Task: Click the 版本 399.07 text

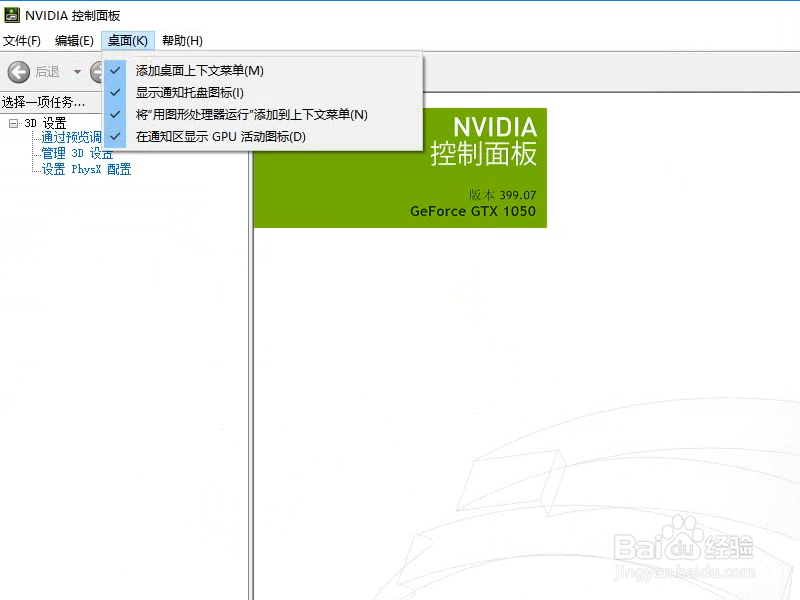Action: click(503, 195)
